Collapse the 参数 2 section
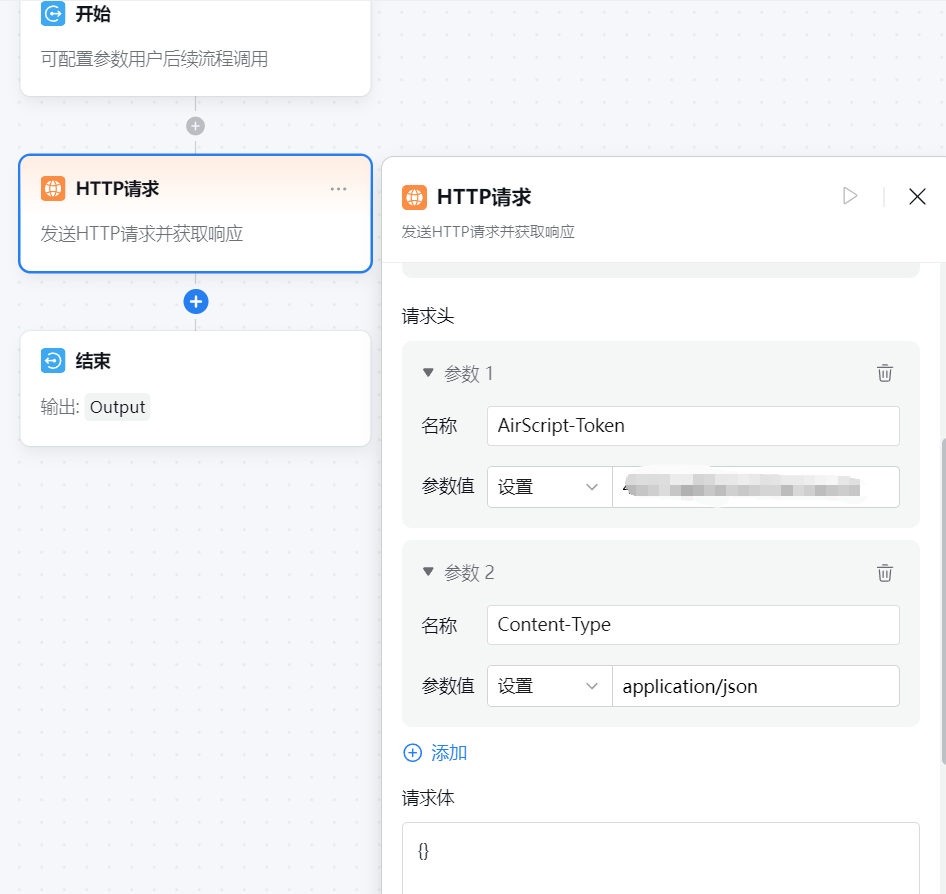The image size is (946, 894). (x=428, y=571)
